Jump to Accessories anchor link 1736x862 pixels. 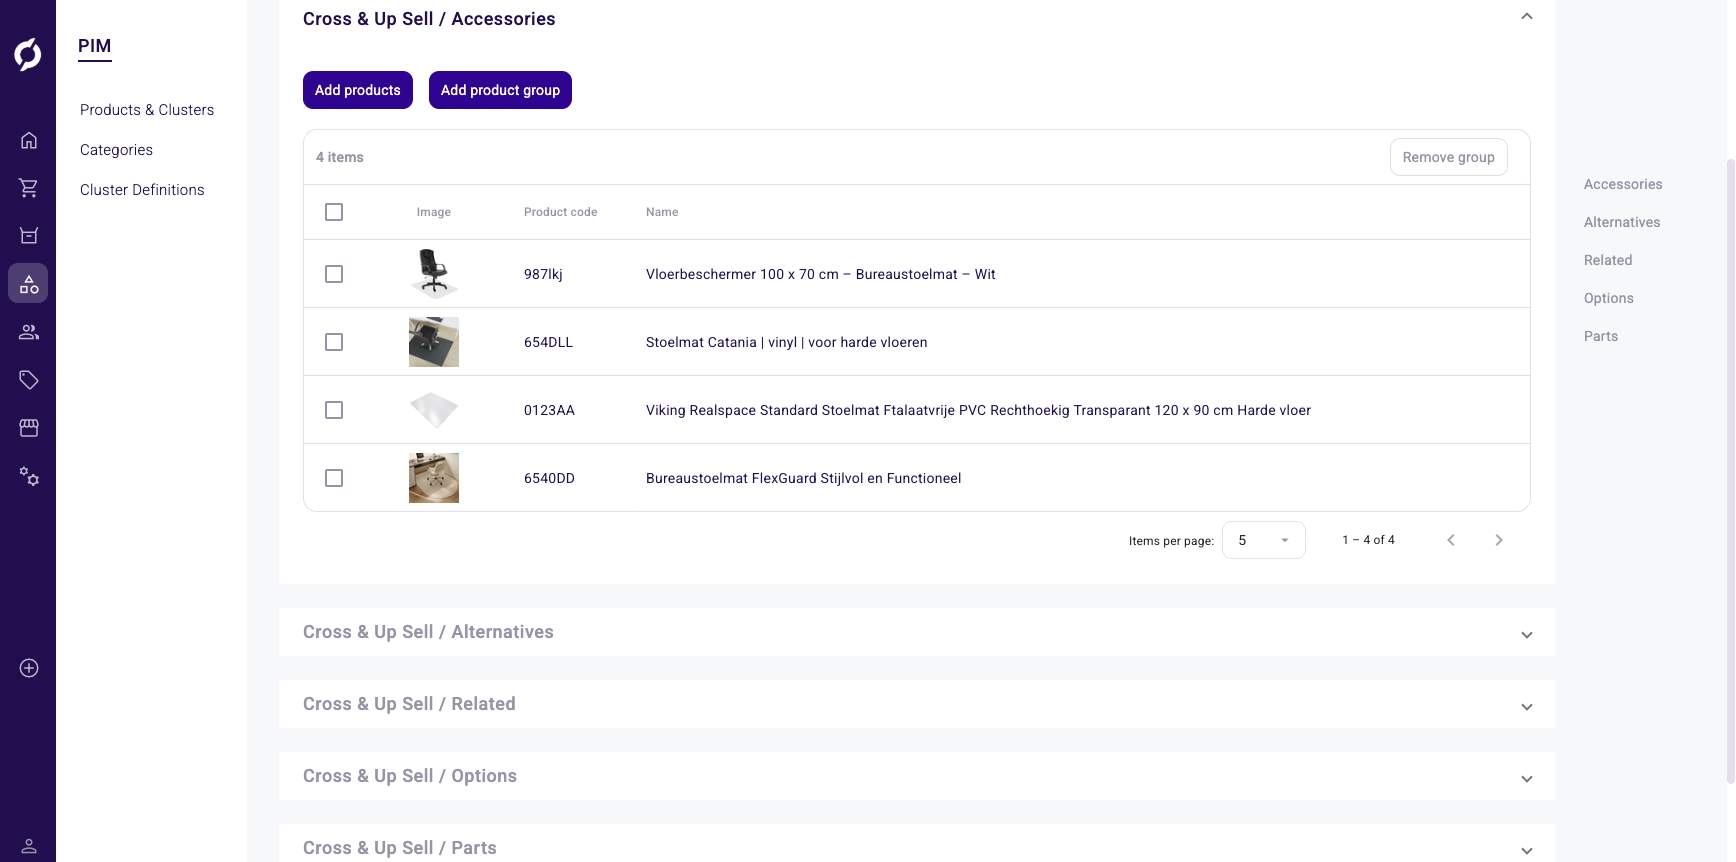coord(1623,184)
